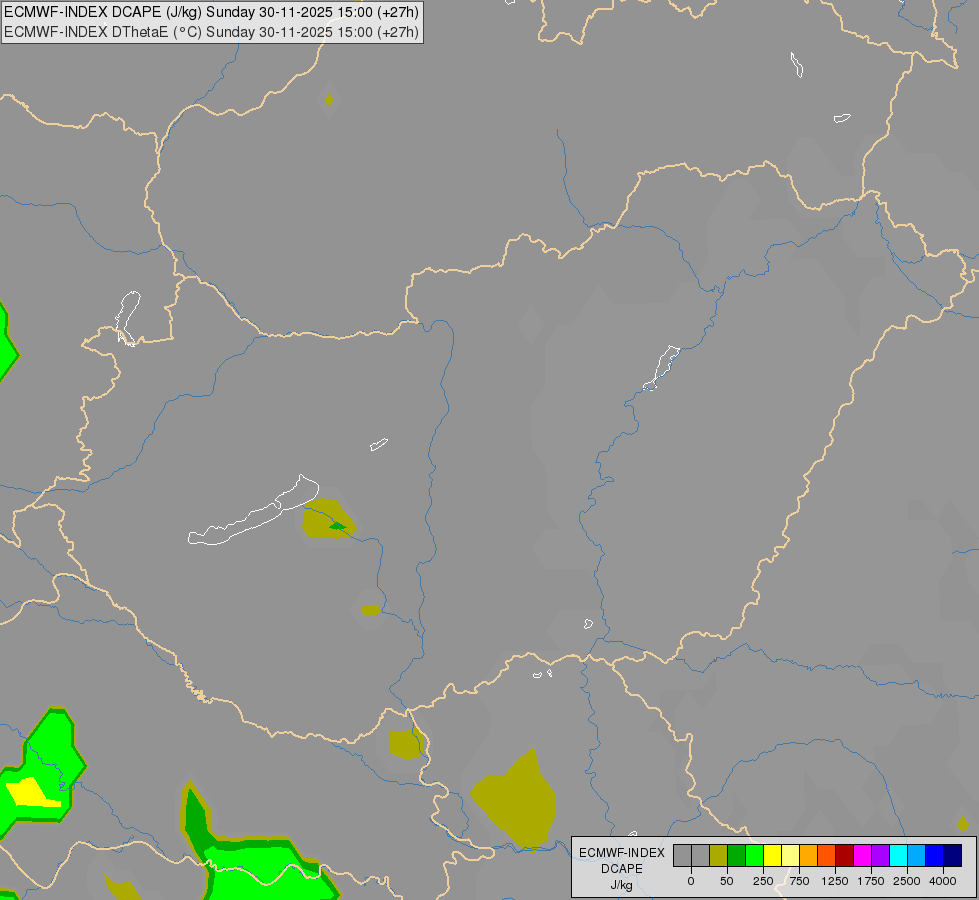Click the navy legend swatch

[953, 856]
